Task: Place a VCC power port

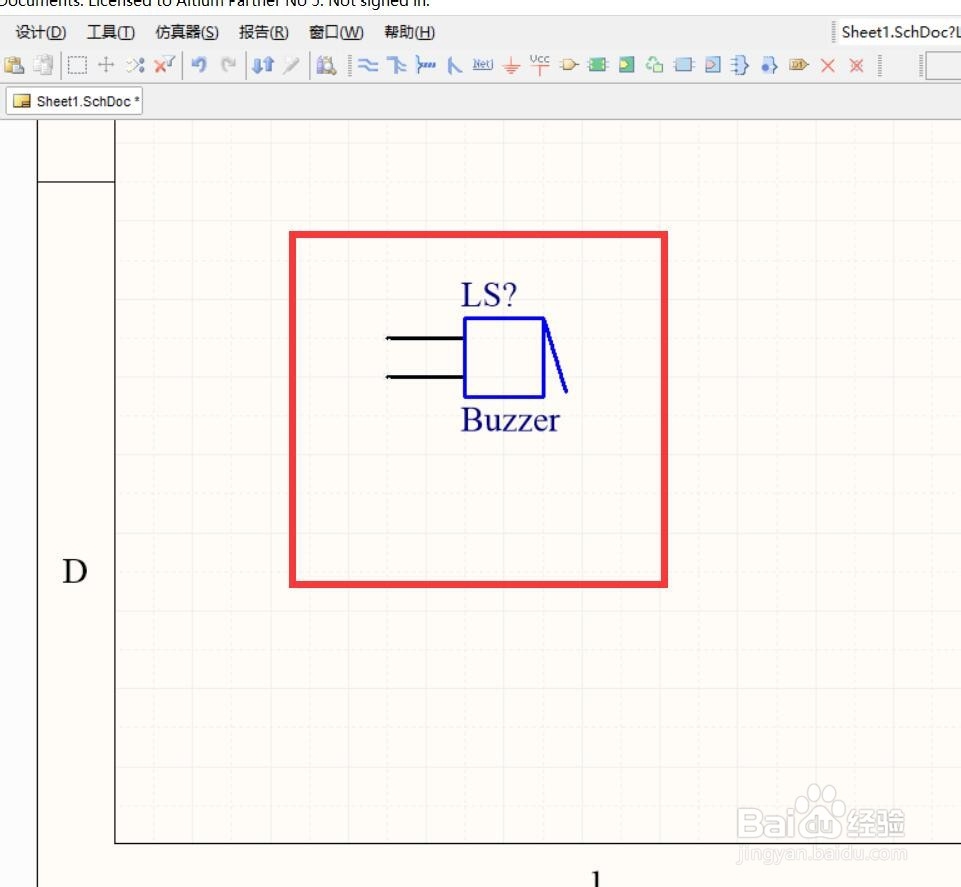Action: 540,64
